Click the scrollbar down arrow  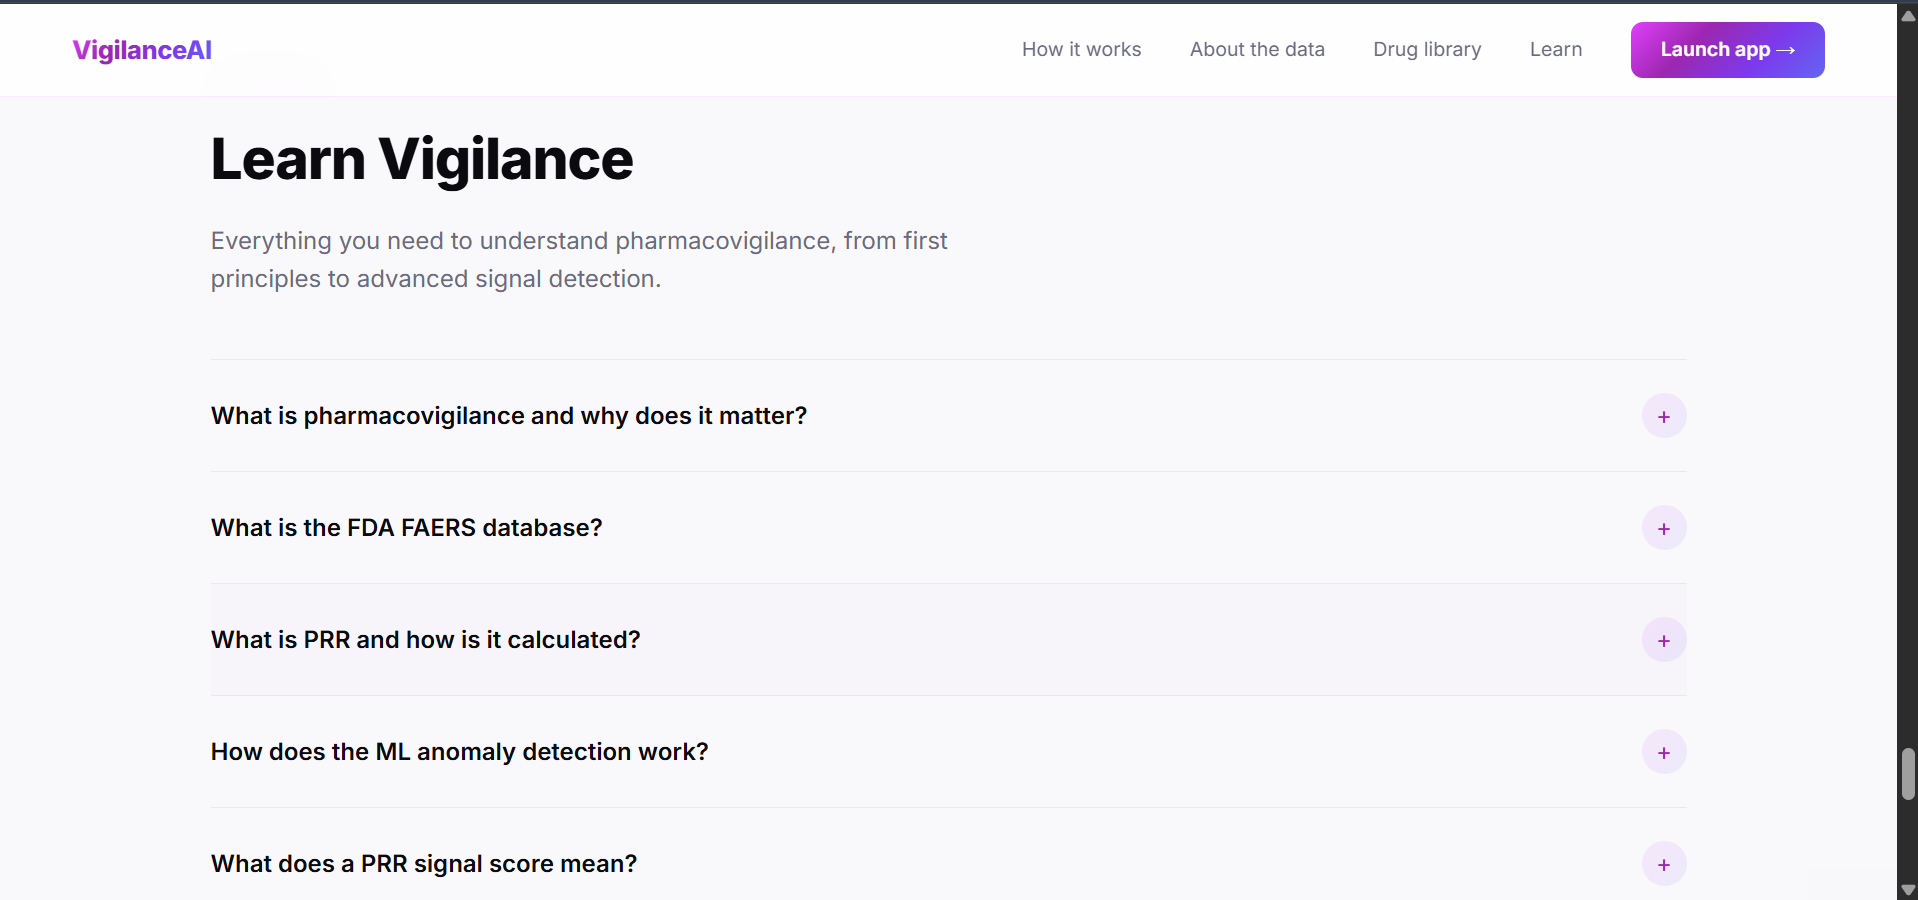1908,889
